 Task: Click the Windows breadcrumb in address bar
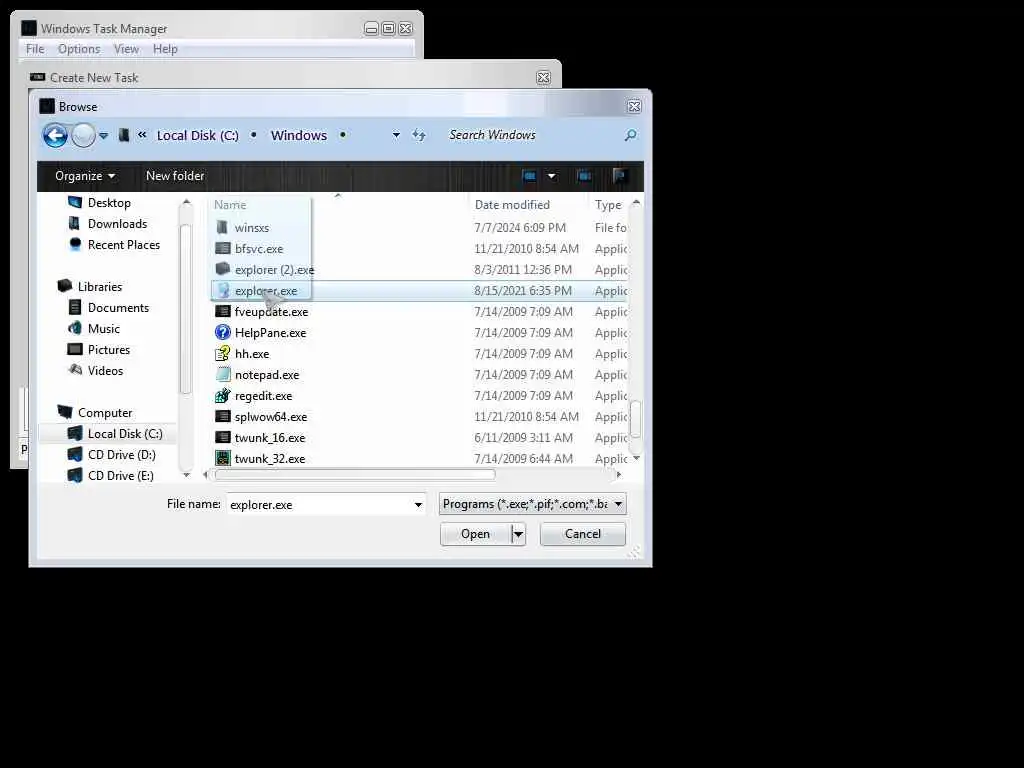click(299, 135)
